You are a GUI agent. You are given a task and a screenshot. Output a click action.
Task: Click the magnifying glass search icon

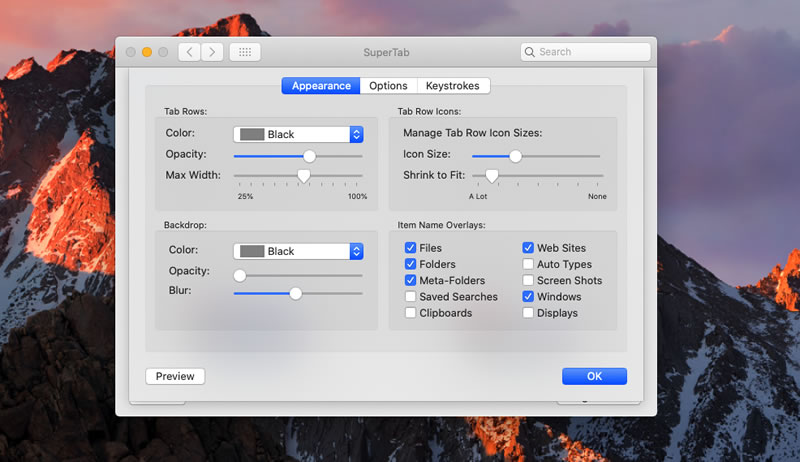530,52
